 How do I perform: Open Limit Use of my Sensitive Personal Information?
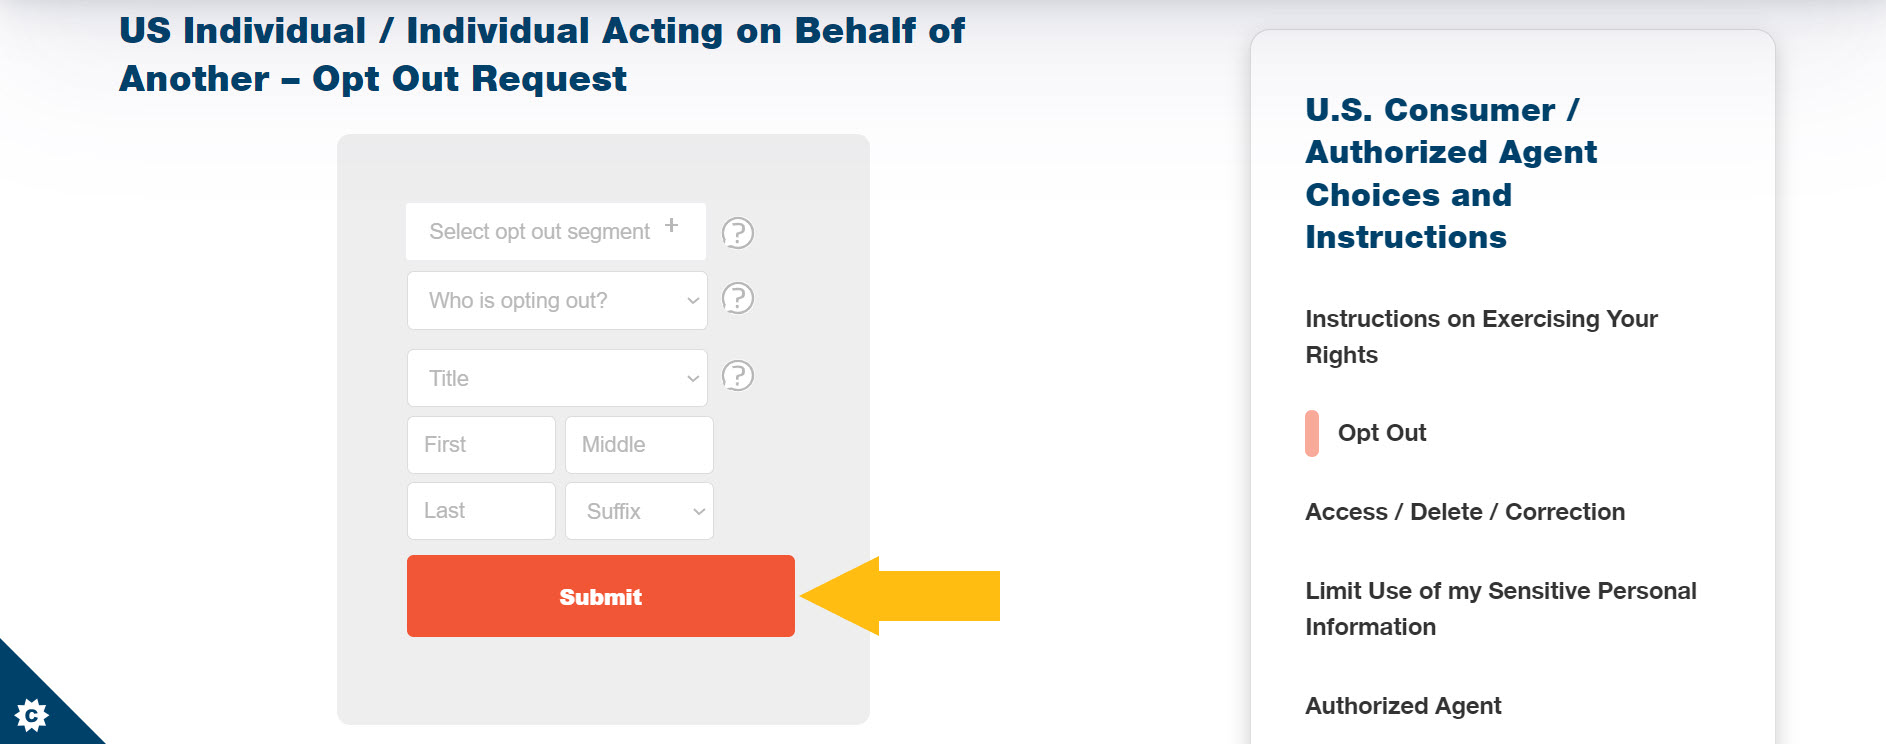pyautogui.click(x=1501, y=609)
